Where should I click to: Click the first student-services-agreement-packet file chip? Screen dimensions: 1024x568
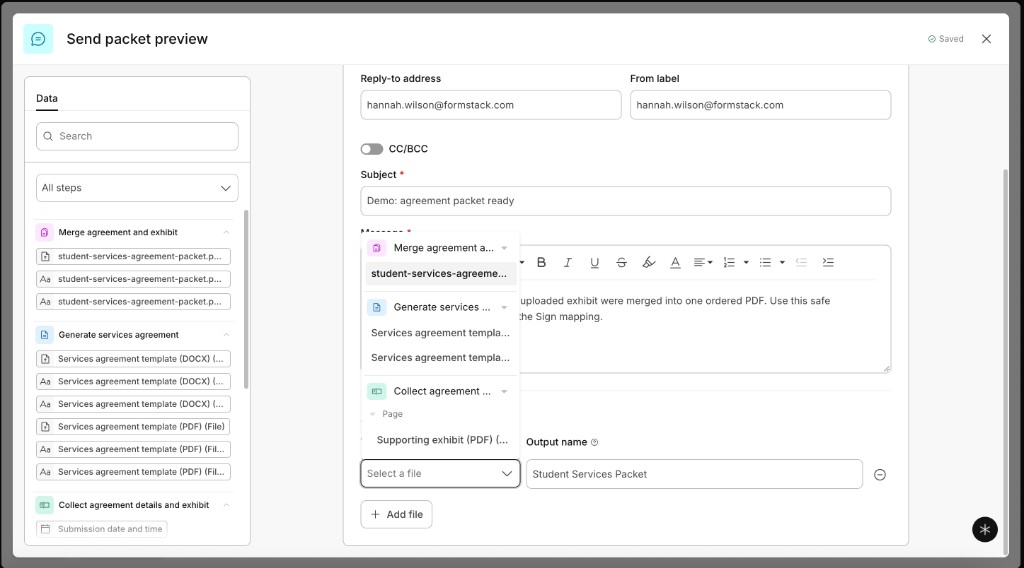coord(133,257)
